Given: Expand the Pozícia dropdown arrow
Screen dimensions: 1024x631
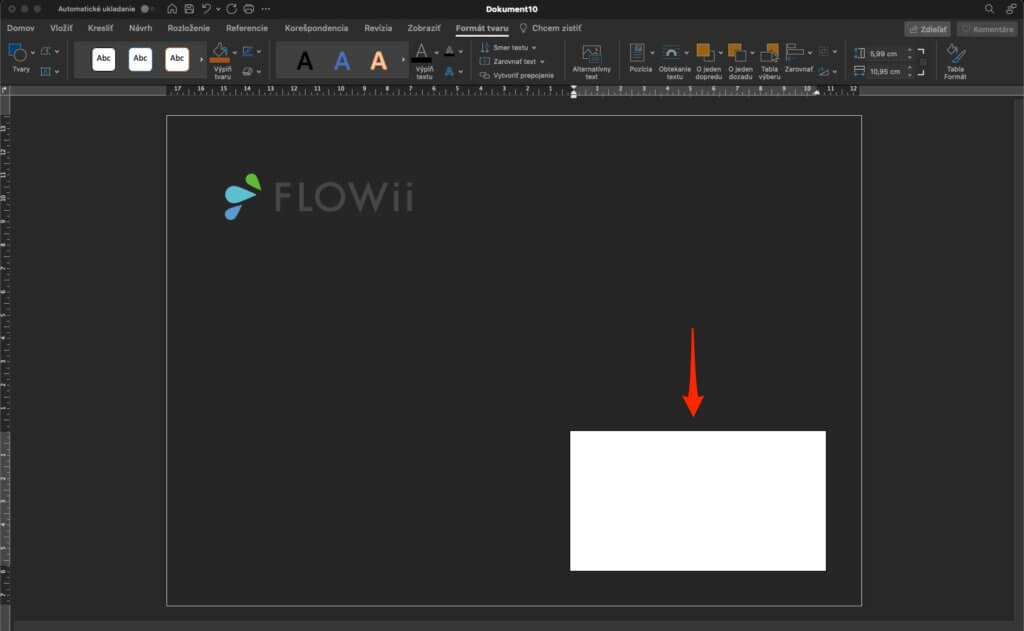Looking at the screenshot, I should pos(652,53).
